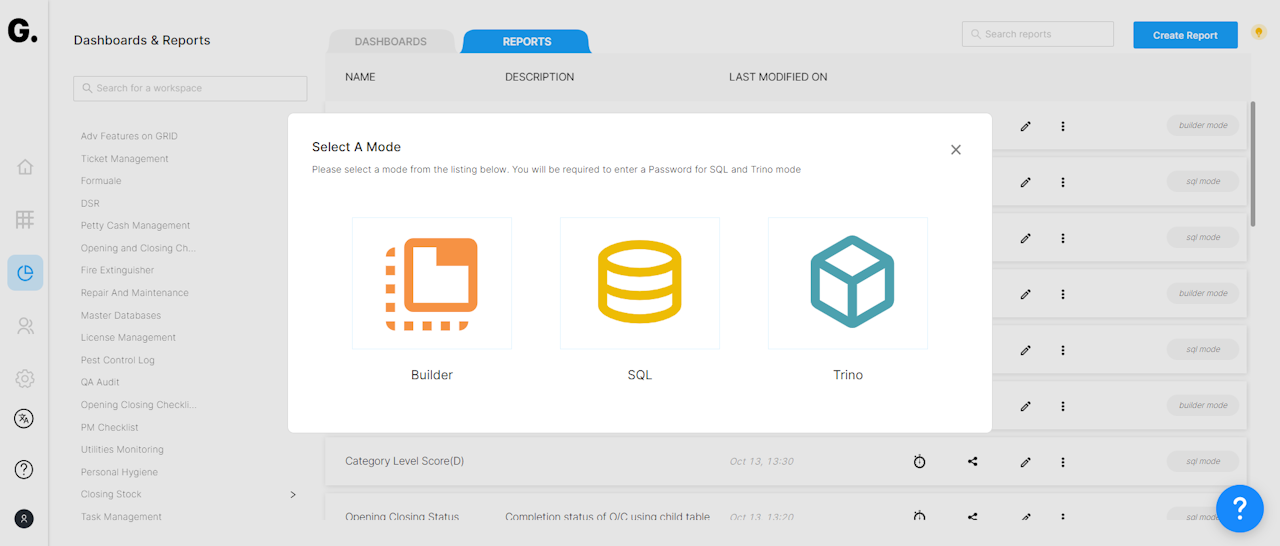Click the NAME column header
This screenshot has height=546, width=1280.
(x=360, y=77)
